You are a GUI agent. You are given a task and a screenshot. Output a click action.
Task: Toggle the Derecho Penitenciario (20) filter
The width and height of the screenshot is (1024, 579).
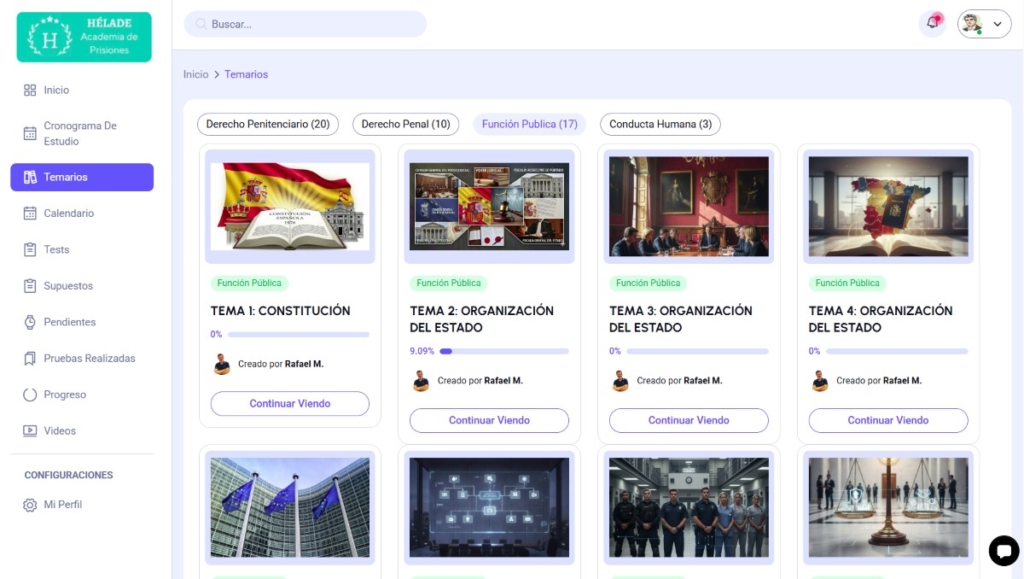coord(268,124)
